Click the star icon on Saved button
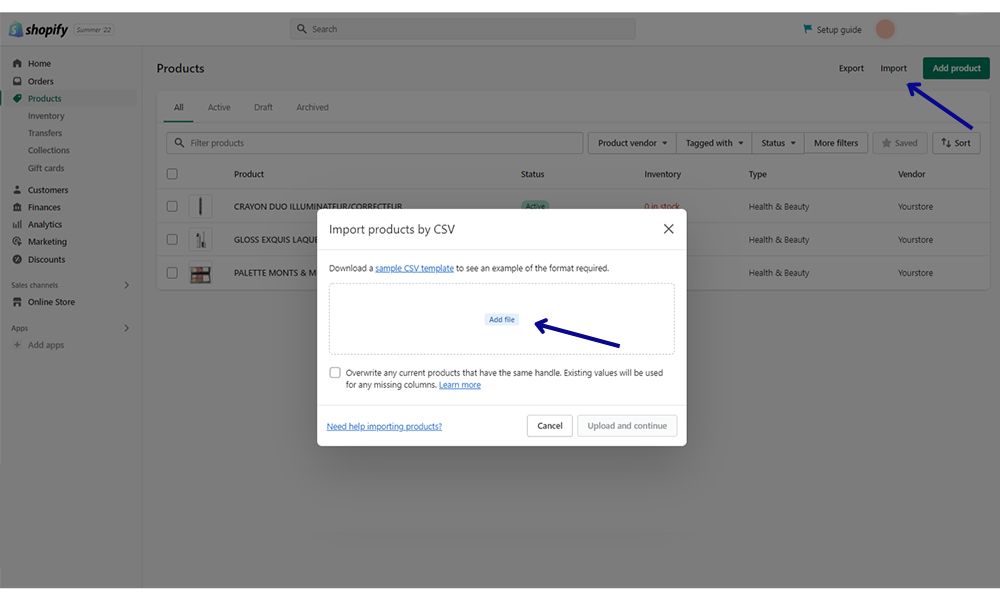The height and width of the screenshot is (600, 1000). (x=886, y=143)
